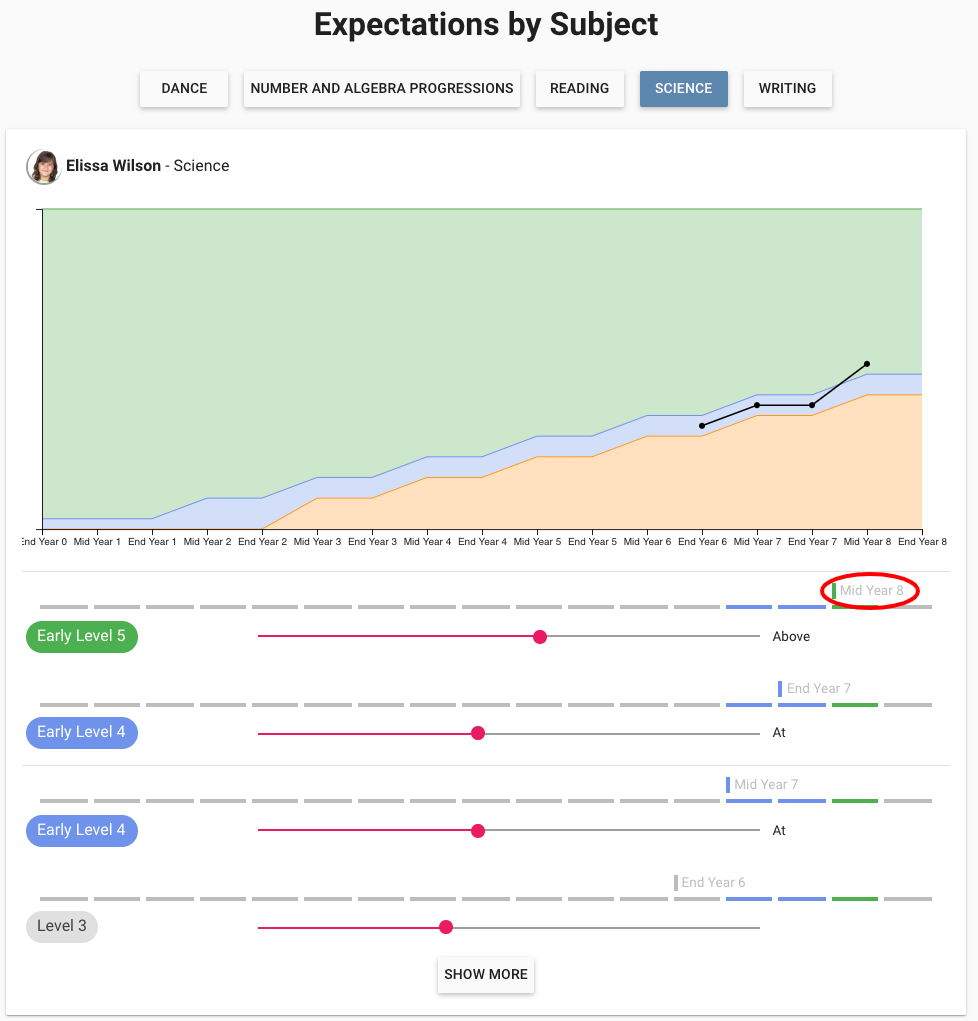Click the End Year 7 marker label above the bars
Image resolution: width=978 pixels, height=1021 pixels.
[818, 688]
